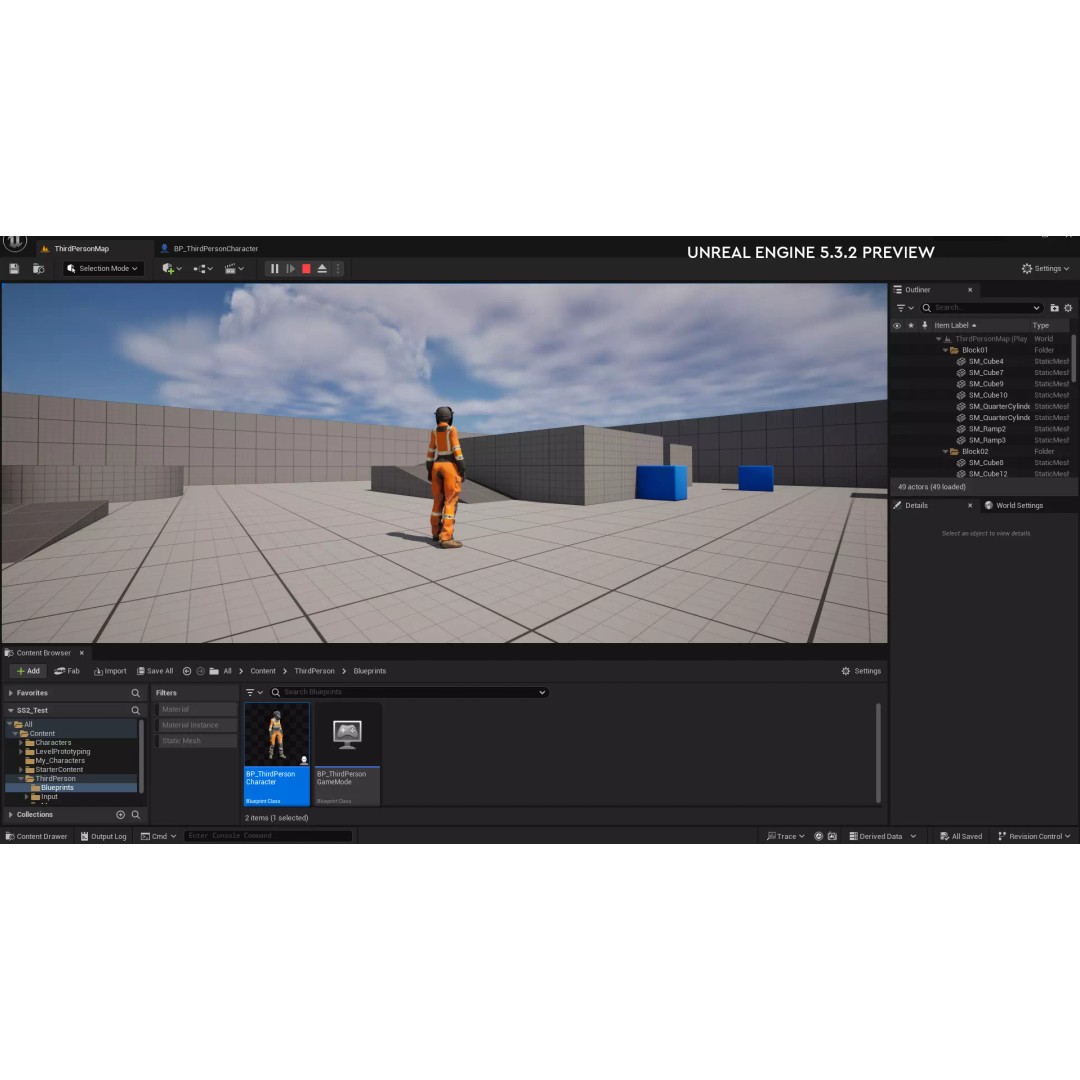Toggle the Material Instance filter
Image resolution: width=1080 pixels, height=1080 pixels.
(x=196, y=725)
